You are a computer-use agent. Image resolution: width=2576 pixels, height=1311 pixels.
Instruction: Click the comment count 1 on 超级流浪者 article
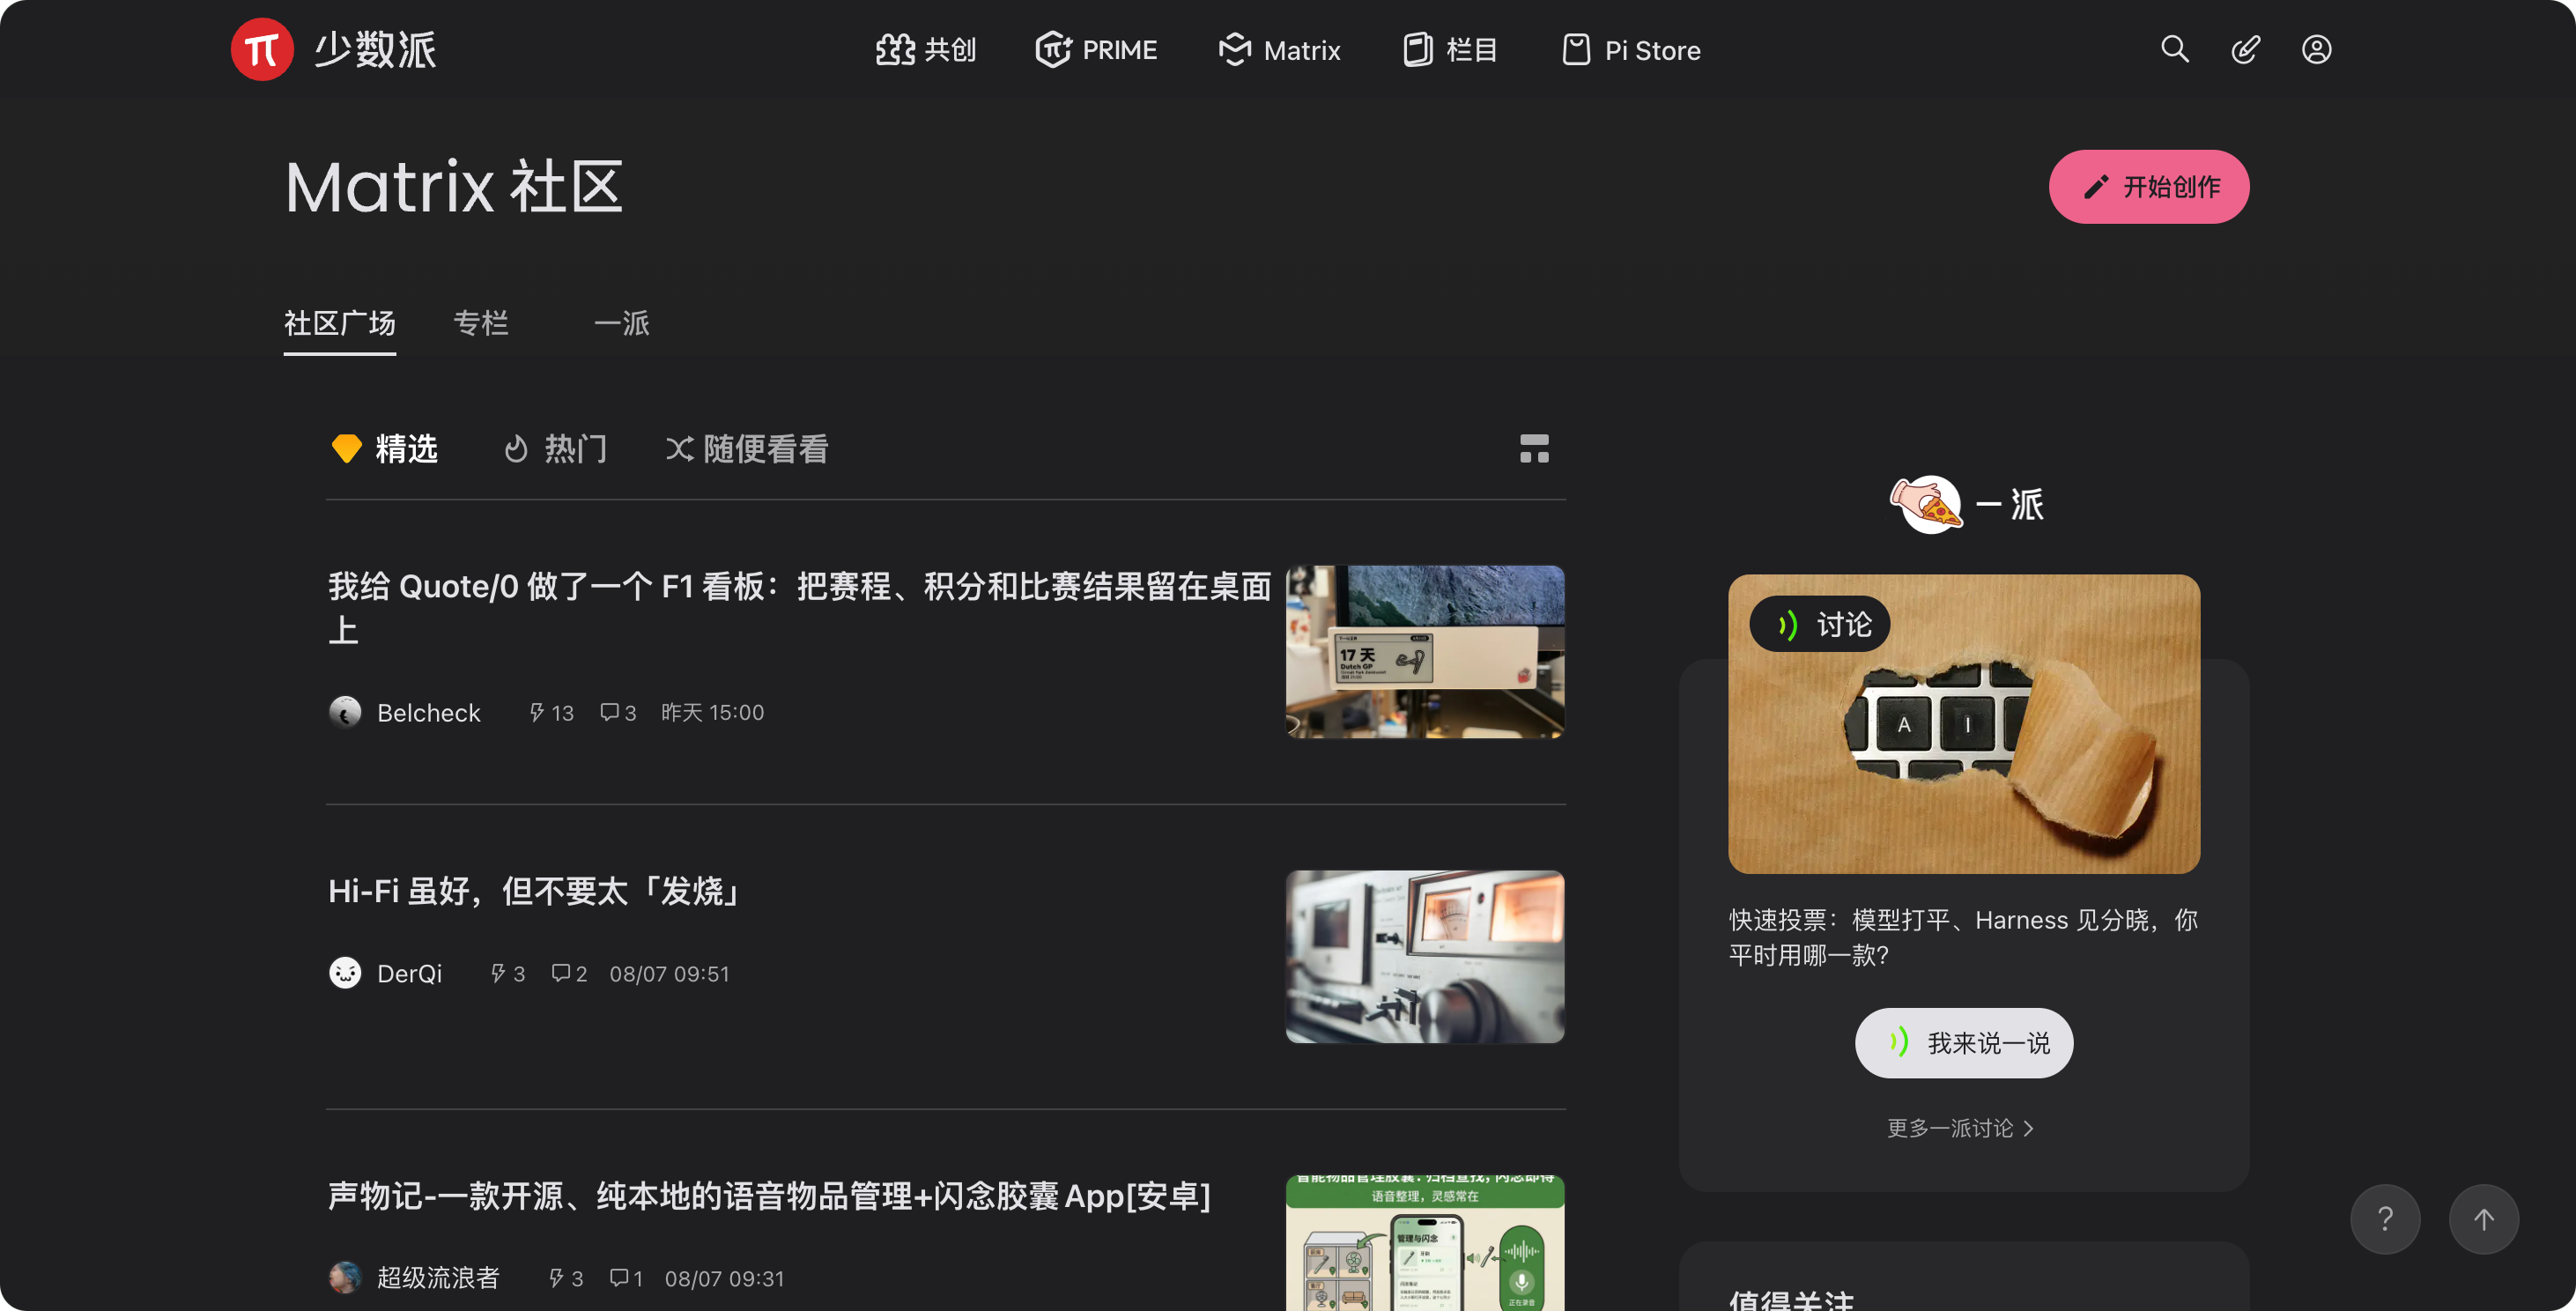[x=626, y=1279]
